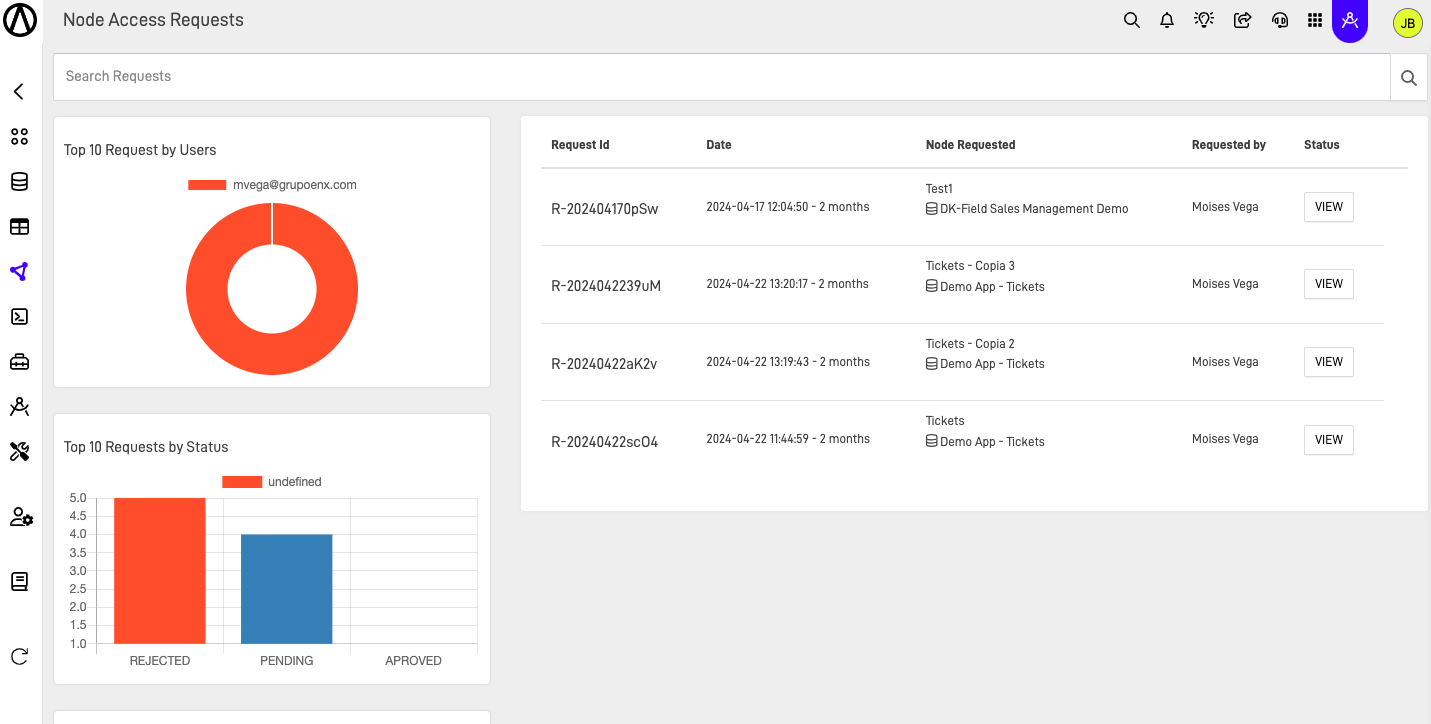The height and width of the screenshot is (724, 1431).
Task: Open the JB user avatar menu
Action: coord(1407,23)
